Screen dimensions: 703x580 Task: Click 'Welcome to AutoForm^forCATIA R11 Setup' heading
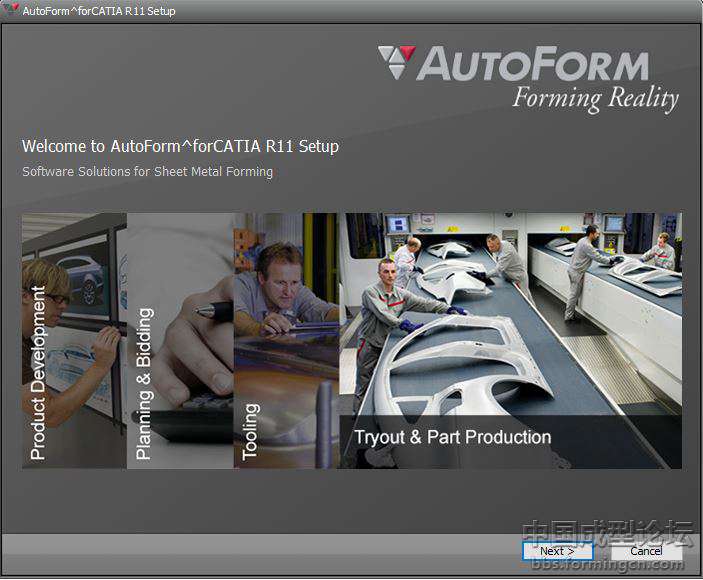pyautogui.click(x=180, y=146)
